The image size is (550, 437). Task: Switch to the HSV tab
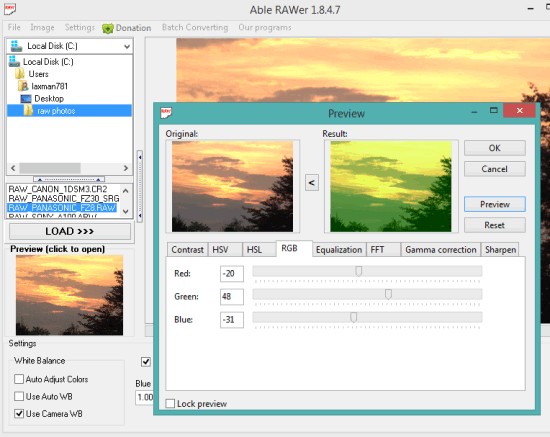[x=225, y=250]
